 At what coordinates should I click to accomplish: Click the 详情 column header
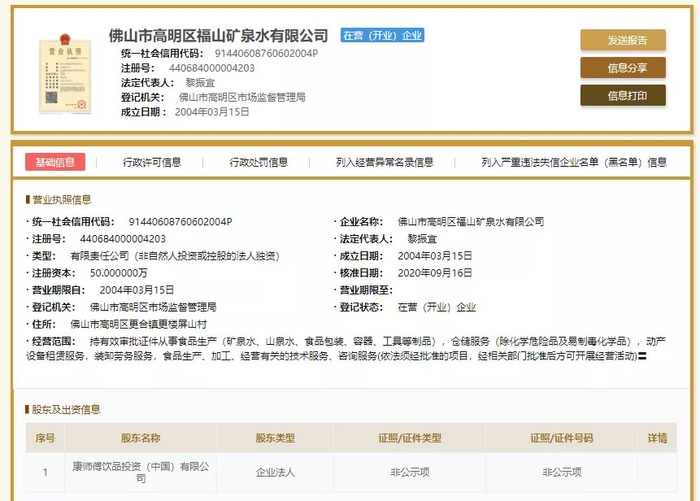[657, 438]
